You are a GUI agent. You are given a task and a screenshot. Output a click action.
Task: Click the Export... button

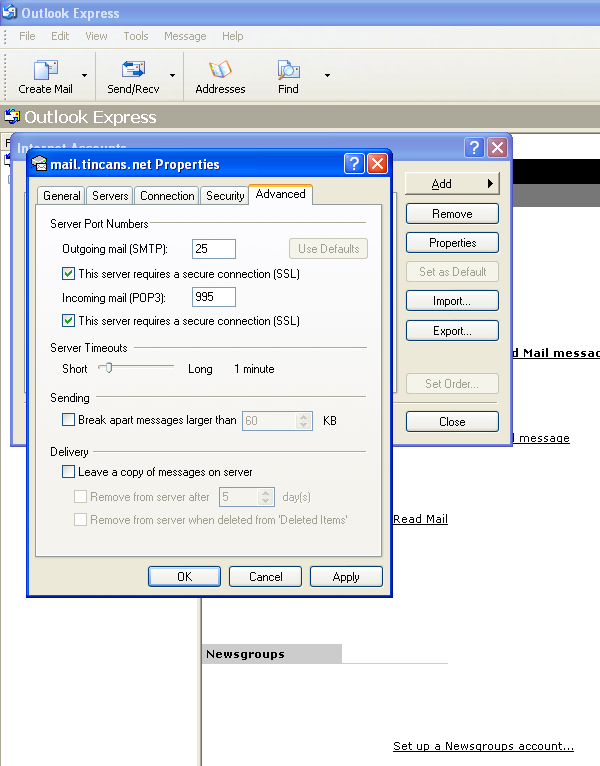[x=452, y=331]
